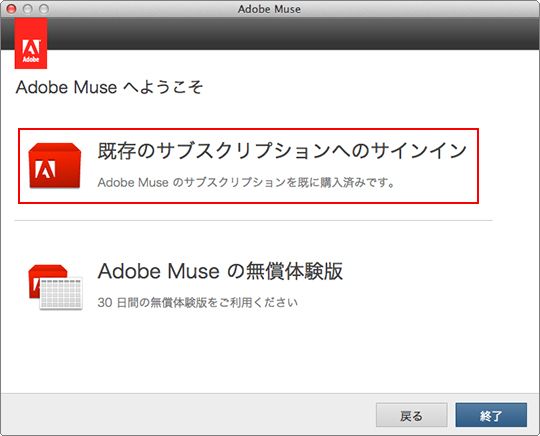
Task: Click 30 日間の無償体験版をご利用ください text
Action: pyautogui.click(x=198, y=302)
